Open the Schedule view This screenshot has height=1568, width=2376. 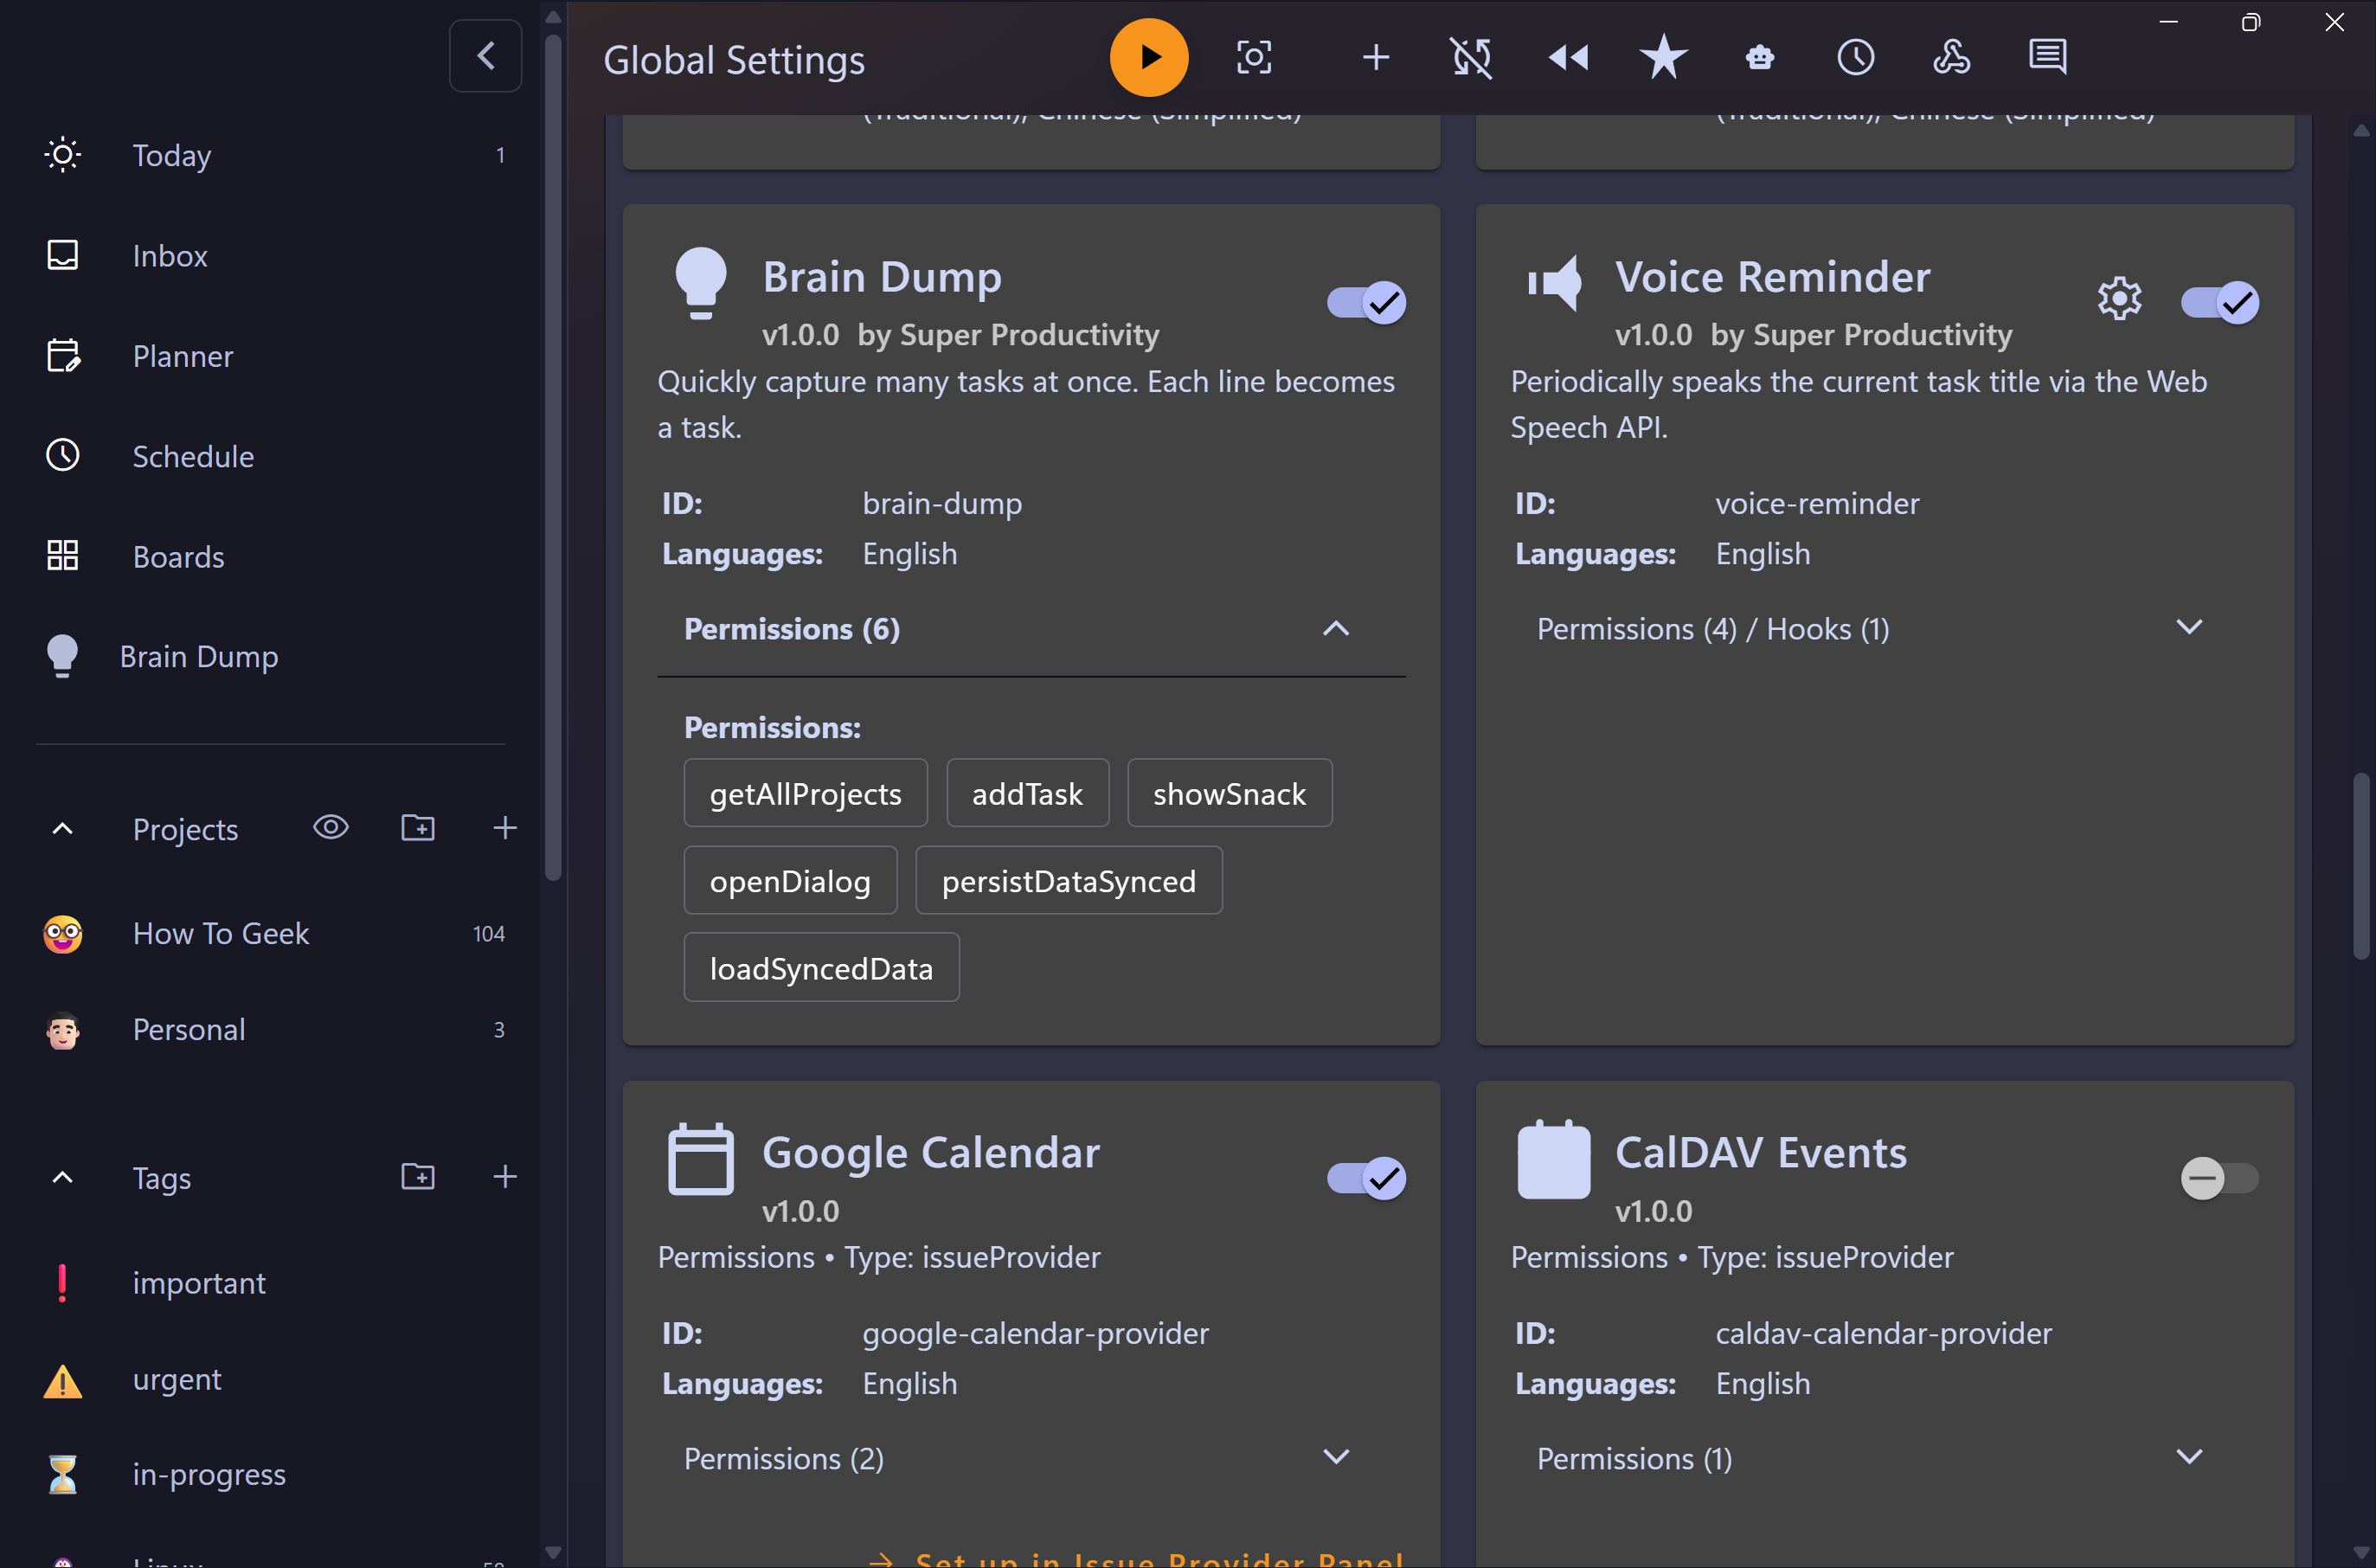pos(270,456)
